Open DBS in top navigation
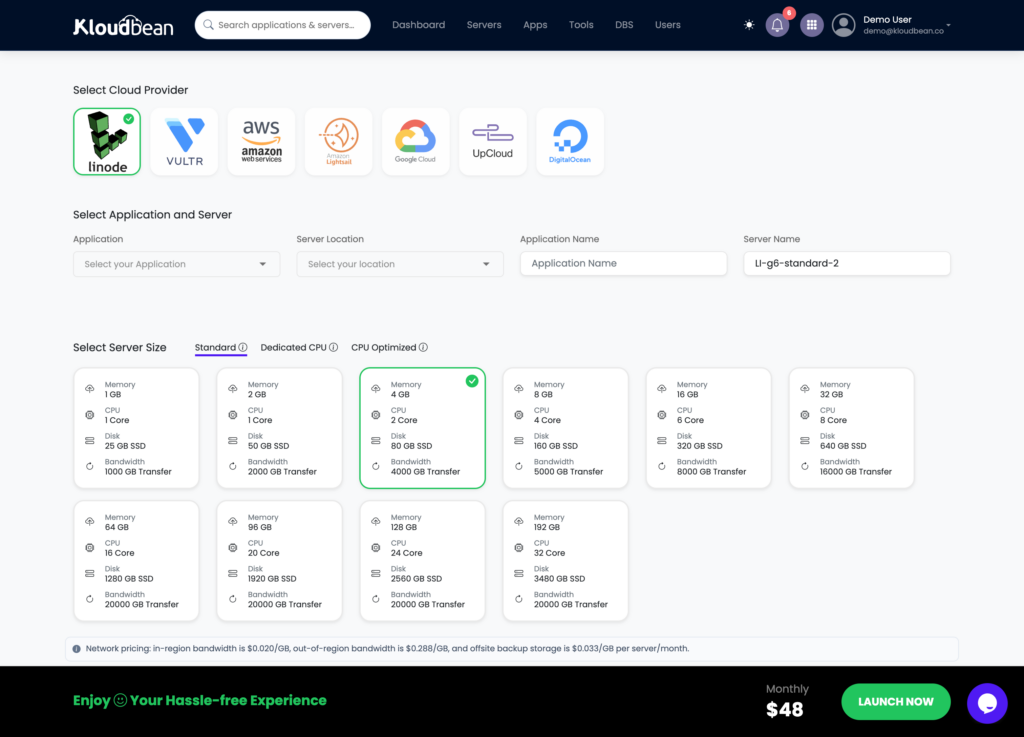 coord(624,25)
